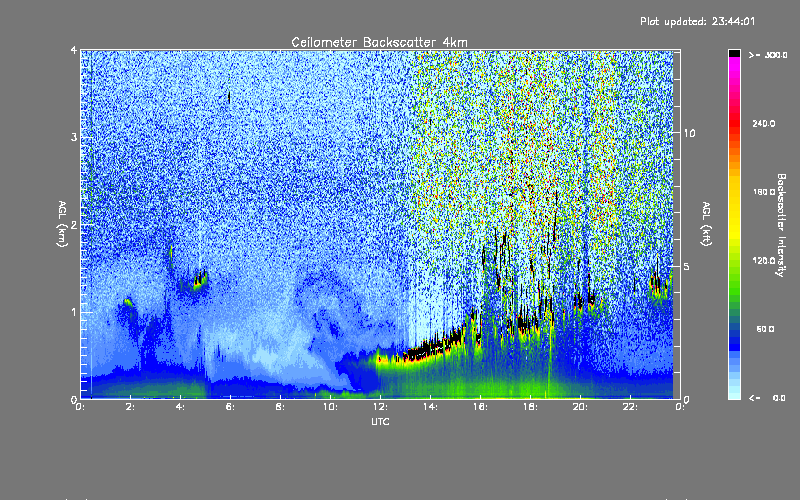
Task: Click the '12:' UTC tick label
Action: (x=380, y=407)
